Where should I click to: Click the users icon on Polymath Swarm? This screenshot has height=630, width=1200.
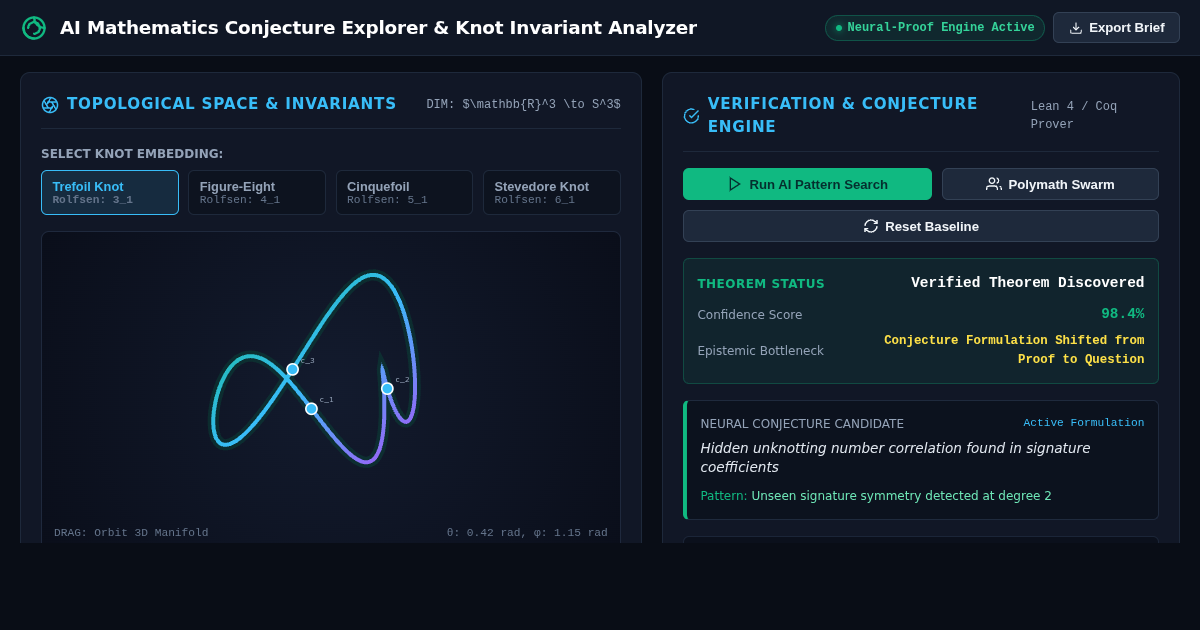coord(994,184)
